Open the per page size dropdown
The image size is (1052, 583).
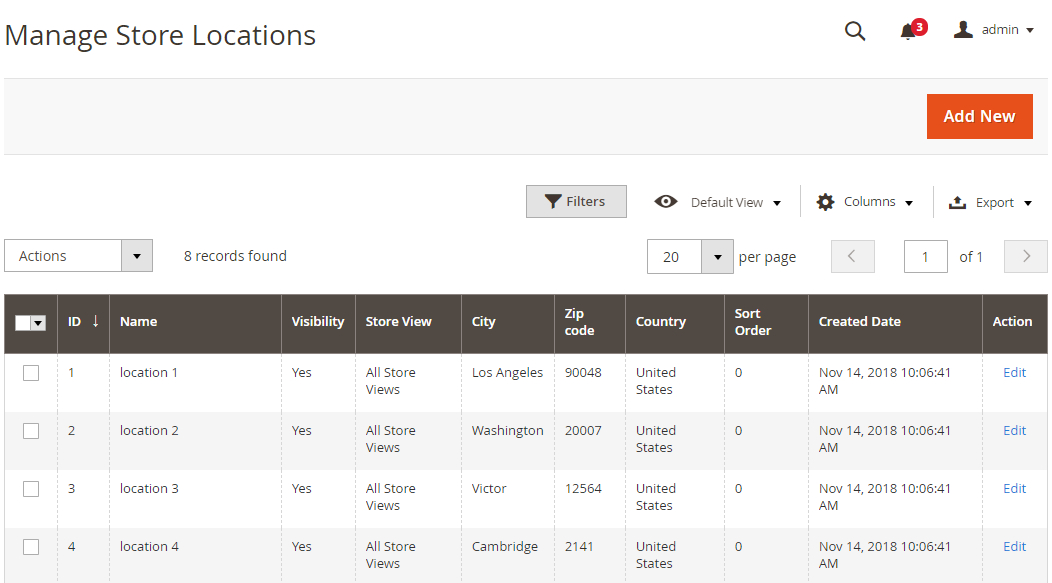[x=717, y=256]
